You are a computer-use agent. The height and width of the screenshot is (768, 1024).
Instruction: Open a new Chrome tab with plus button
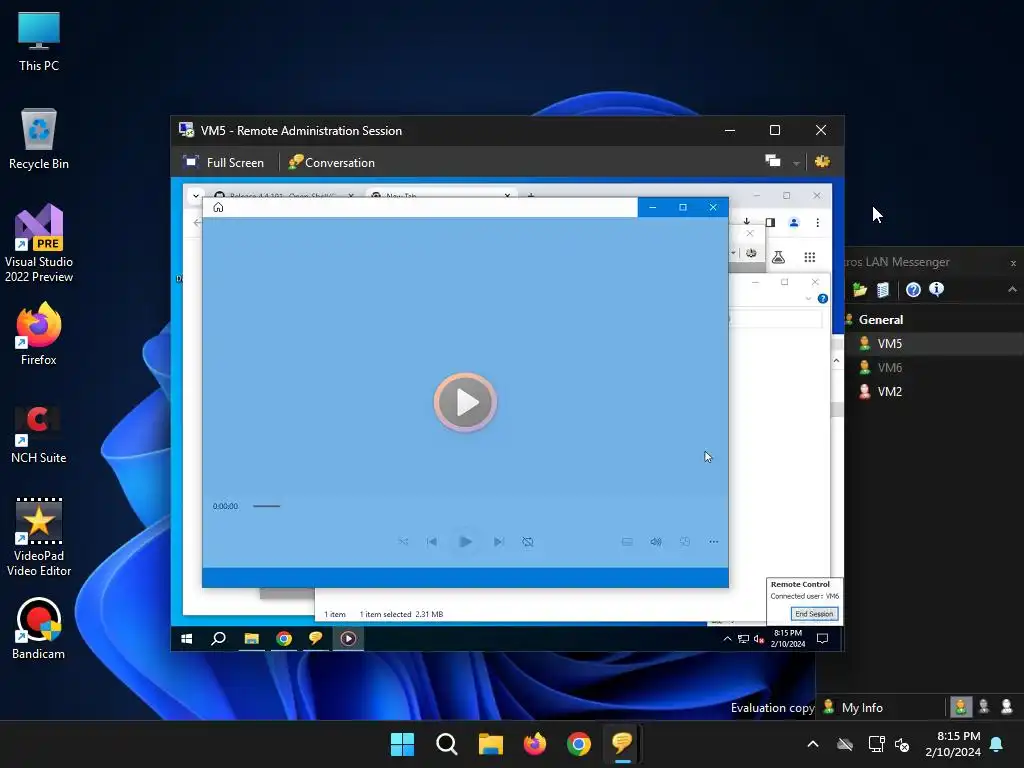(531, 195)
